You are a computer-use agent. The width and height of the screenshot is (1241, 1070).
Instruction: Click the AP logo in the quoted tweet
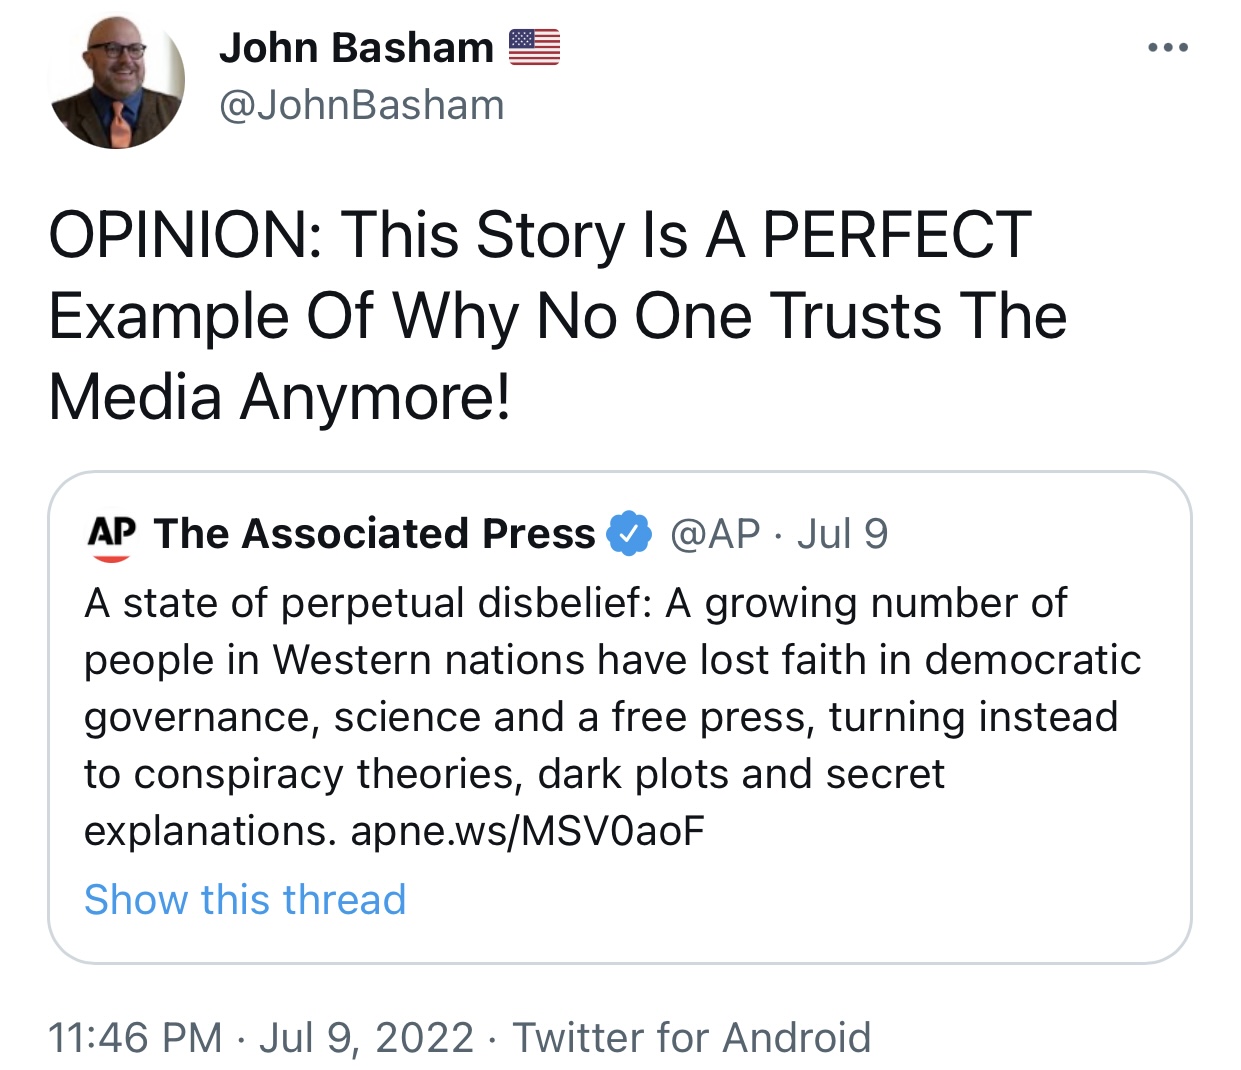112,535
